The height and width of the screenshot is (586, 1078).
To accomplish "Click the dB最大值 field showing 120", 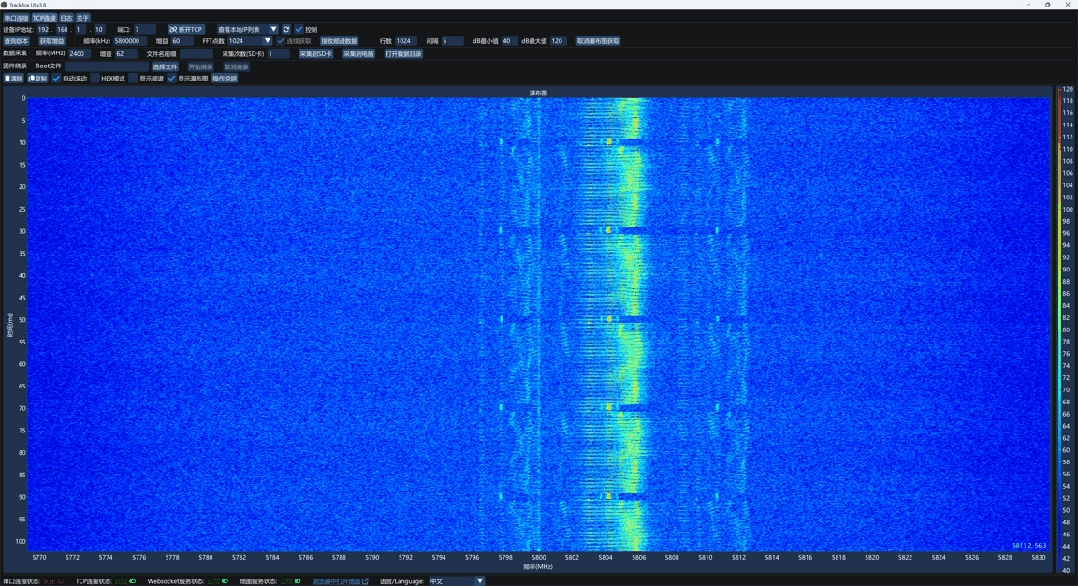I will click(558, 41).
